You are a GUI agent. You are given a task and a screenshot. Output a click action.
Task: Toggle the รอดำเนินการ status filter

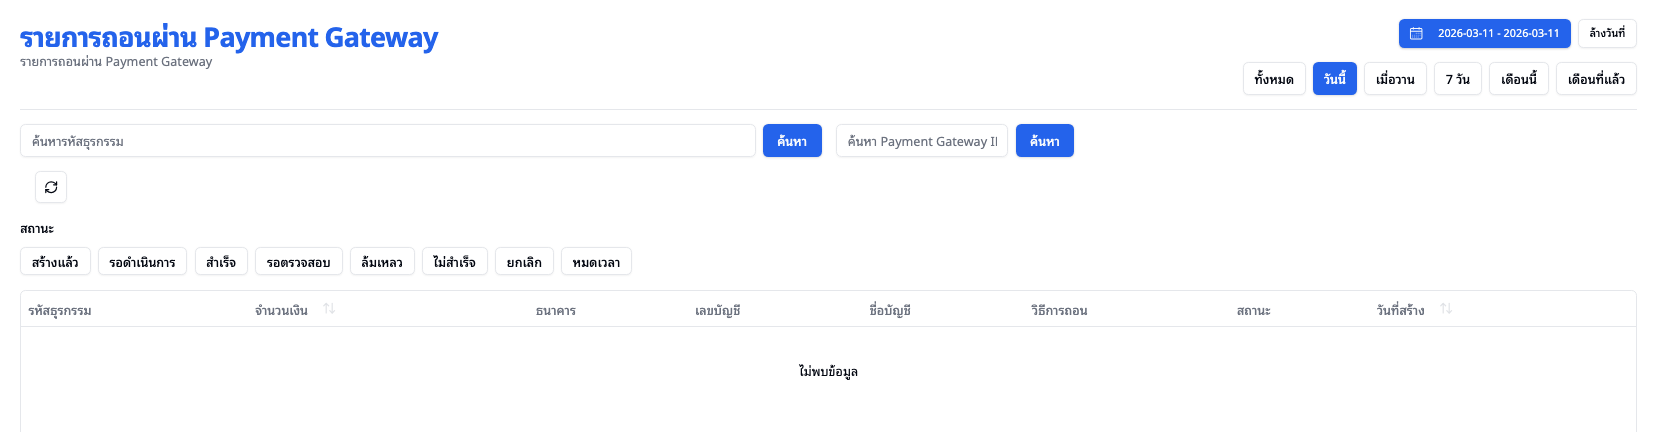tap(142, 262)
